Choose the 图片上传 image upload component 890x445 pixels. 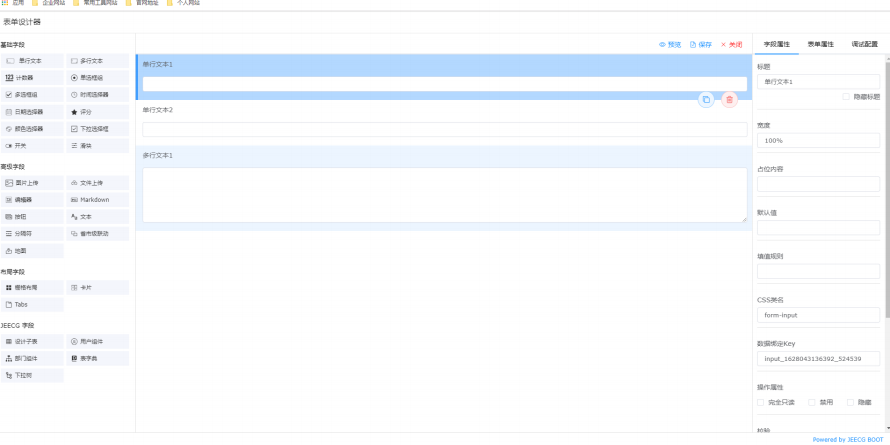click(x=32, y=183)
